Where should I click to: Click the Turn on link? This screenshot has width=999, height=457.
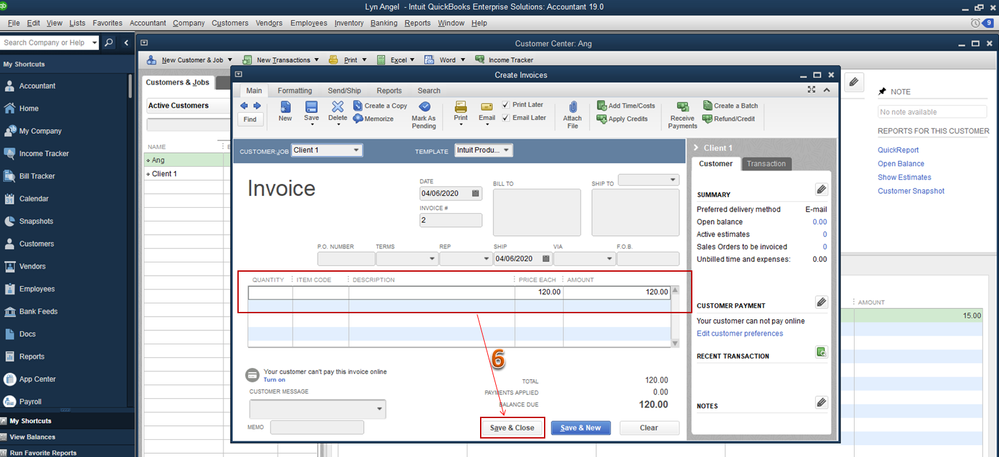(x=275, y=379)
